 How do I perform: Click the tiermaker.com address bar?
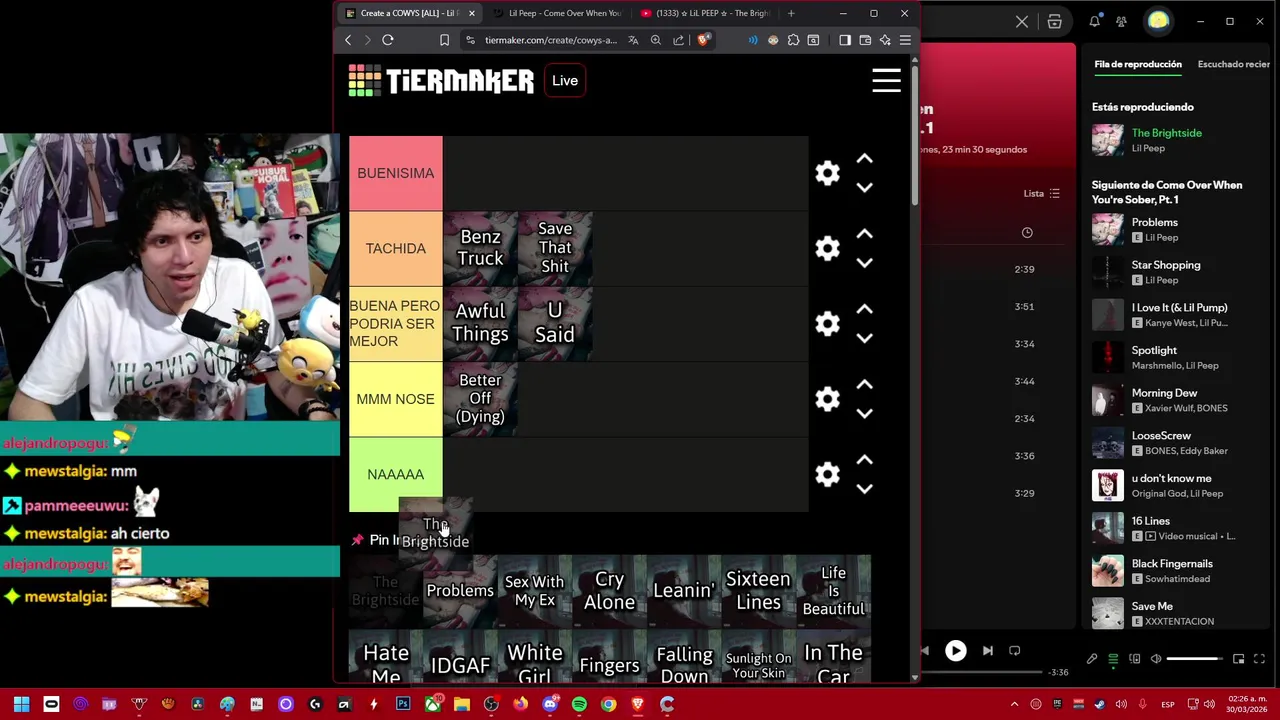(550, 40)
